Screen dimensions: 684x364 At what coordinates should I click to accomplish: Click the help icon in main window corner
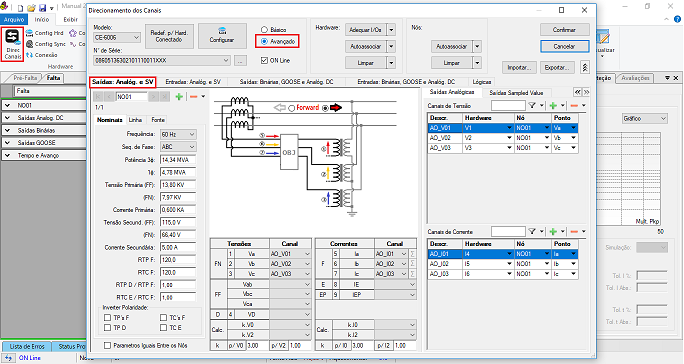tap(677, 19)
